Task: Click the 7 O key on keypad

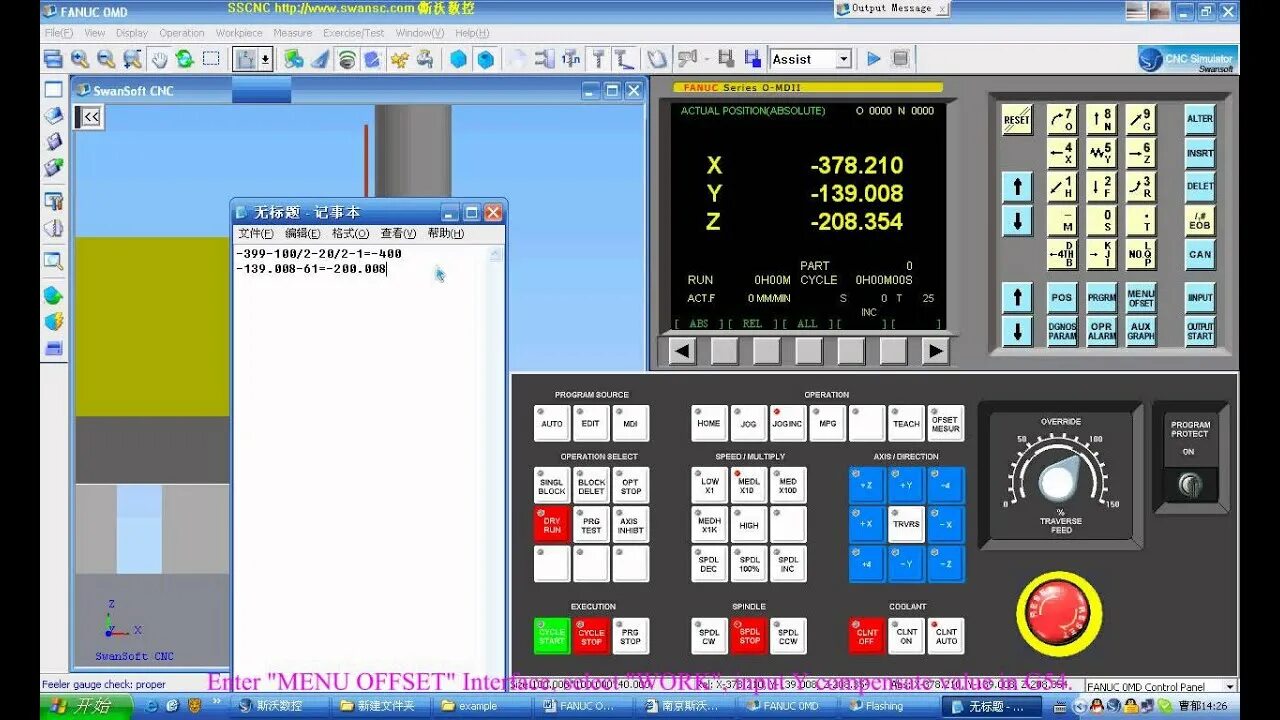Action: pos(1062,120)
